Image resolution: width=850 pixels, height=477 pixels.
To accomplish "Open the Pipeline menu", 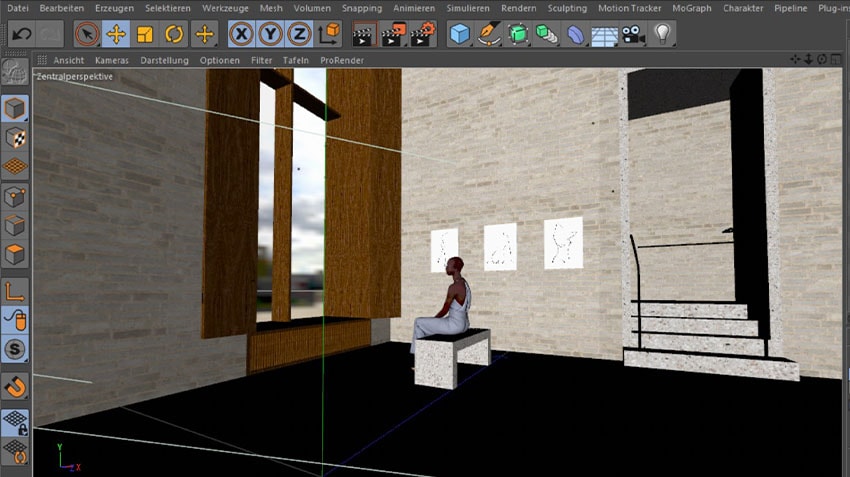I will point(791,8).
